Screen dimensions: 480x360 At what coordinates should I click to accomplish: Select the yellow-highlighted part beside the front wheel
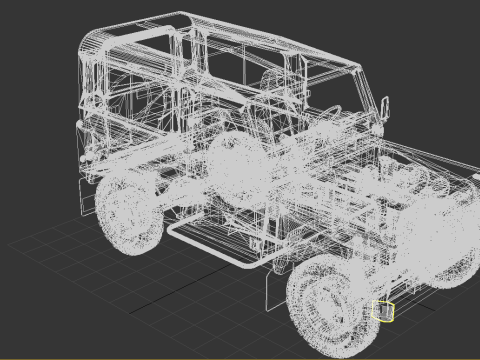pos(383,311)
